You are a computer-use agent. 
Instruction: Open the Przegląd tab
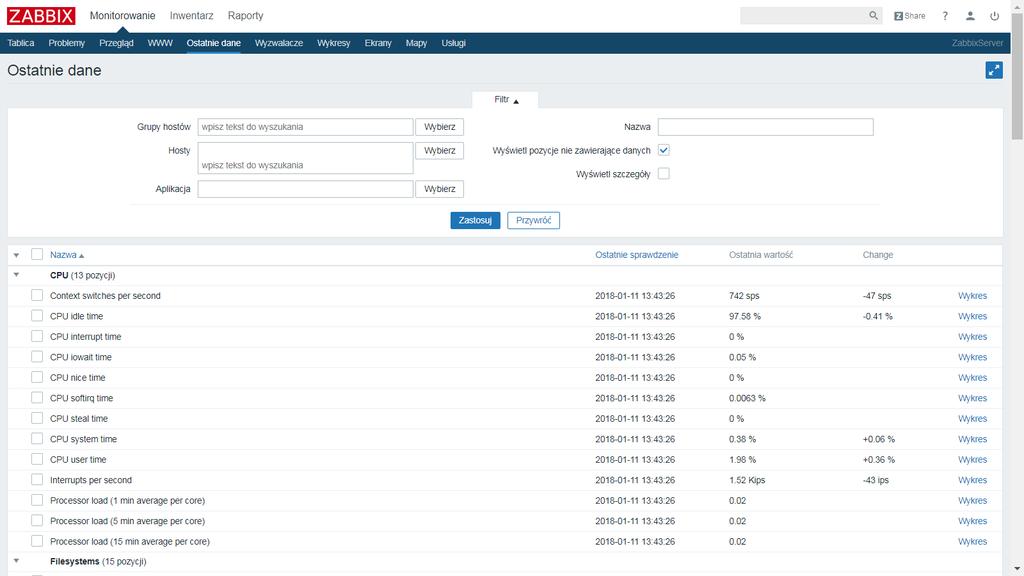[x=116, y=43]
